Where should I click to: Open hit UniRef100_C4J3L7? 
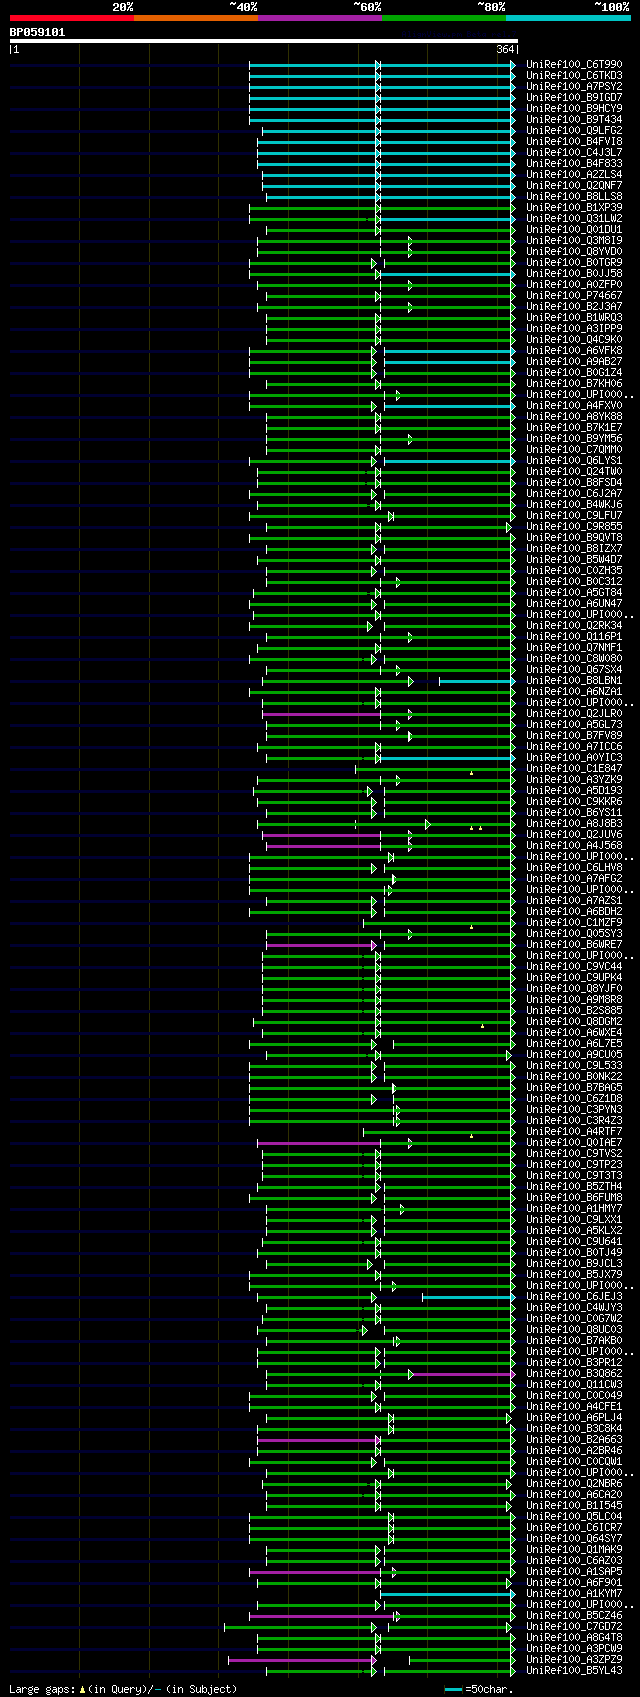(x=574, y=152)
